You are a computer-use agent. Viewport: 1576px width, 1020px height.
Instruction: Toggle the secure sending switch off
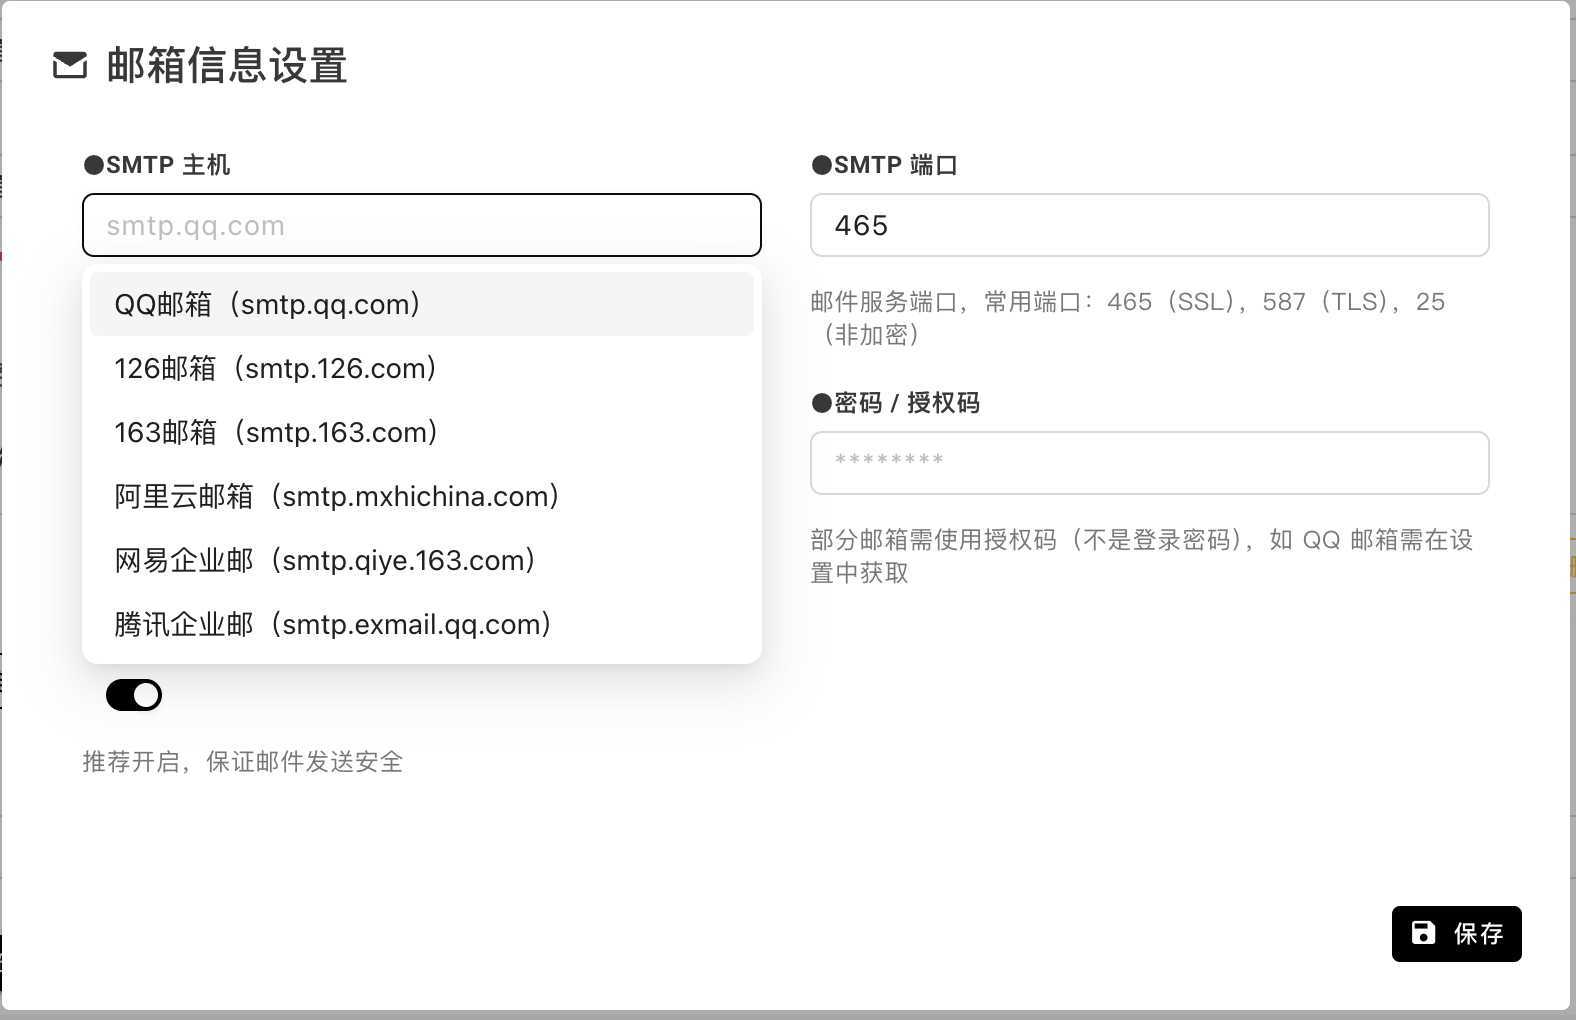click(134, 695)
